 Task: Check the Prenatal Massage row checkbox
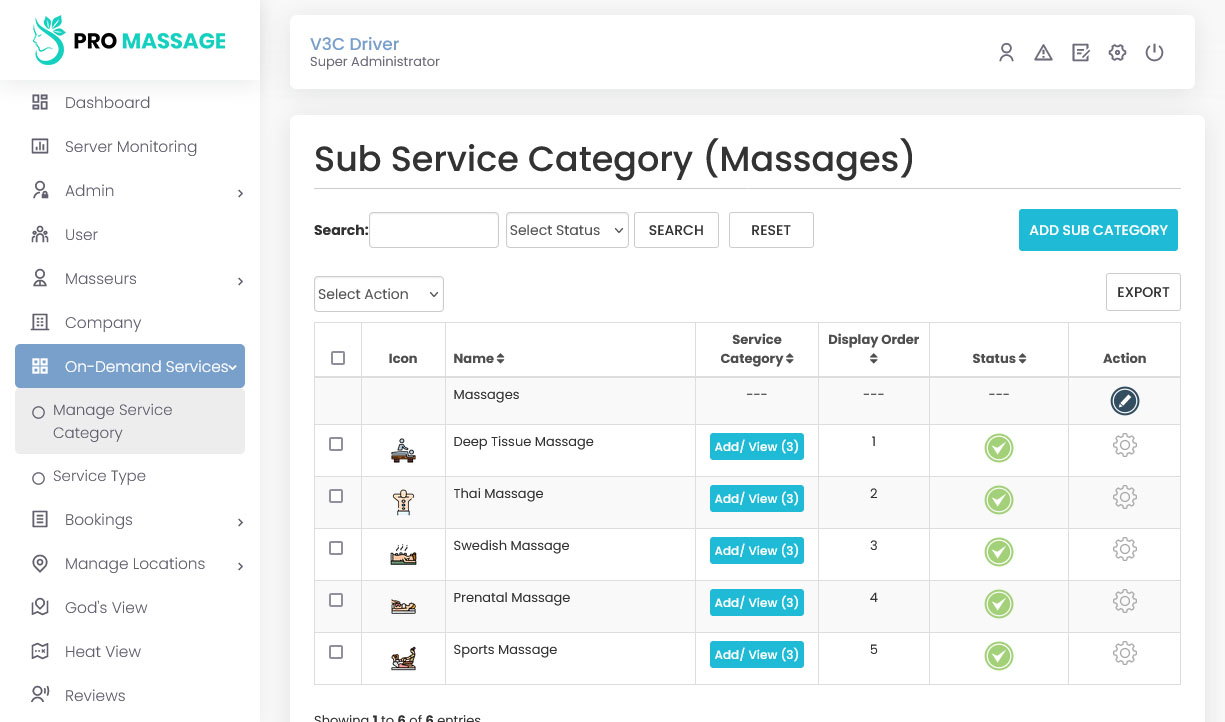point(336,600)
